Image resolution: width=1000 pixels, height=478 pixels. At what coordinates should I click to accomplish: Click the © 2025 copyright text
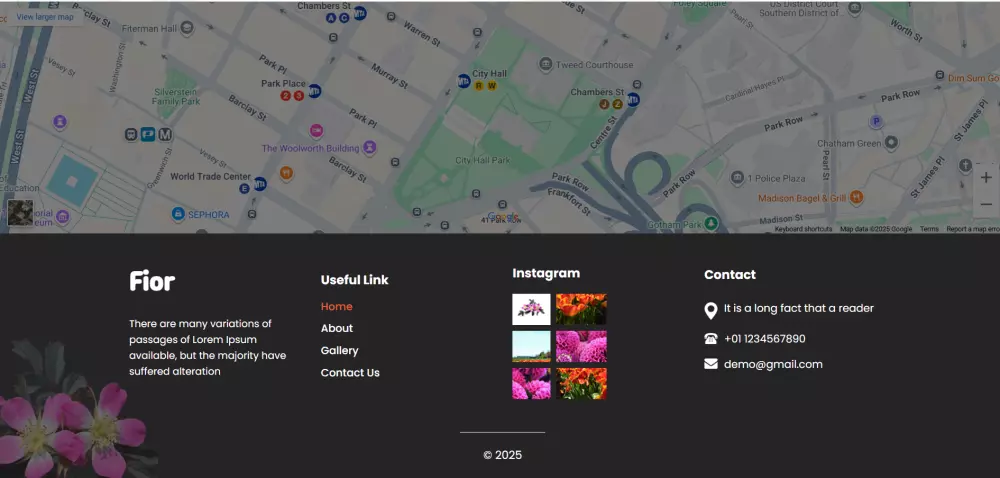[503, 455]
